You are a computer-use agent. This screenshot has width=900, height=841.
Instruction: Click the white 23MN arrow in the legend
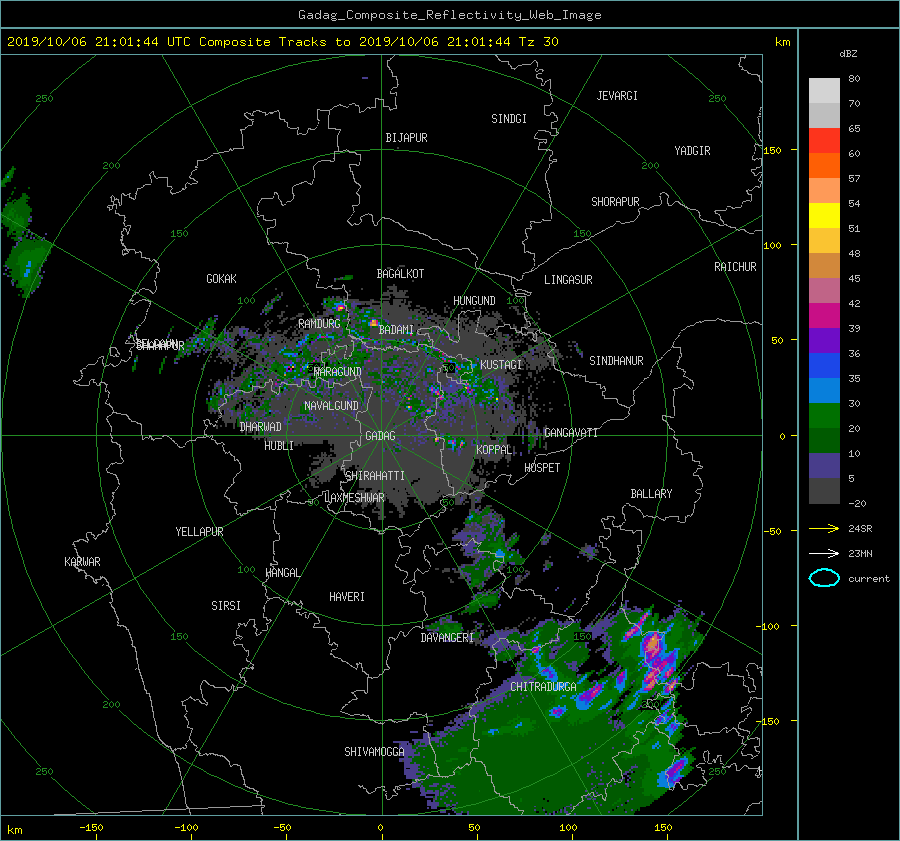click(x=824, y=553)
